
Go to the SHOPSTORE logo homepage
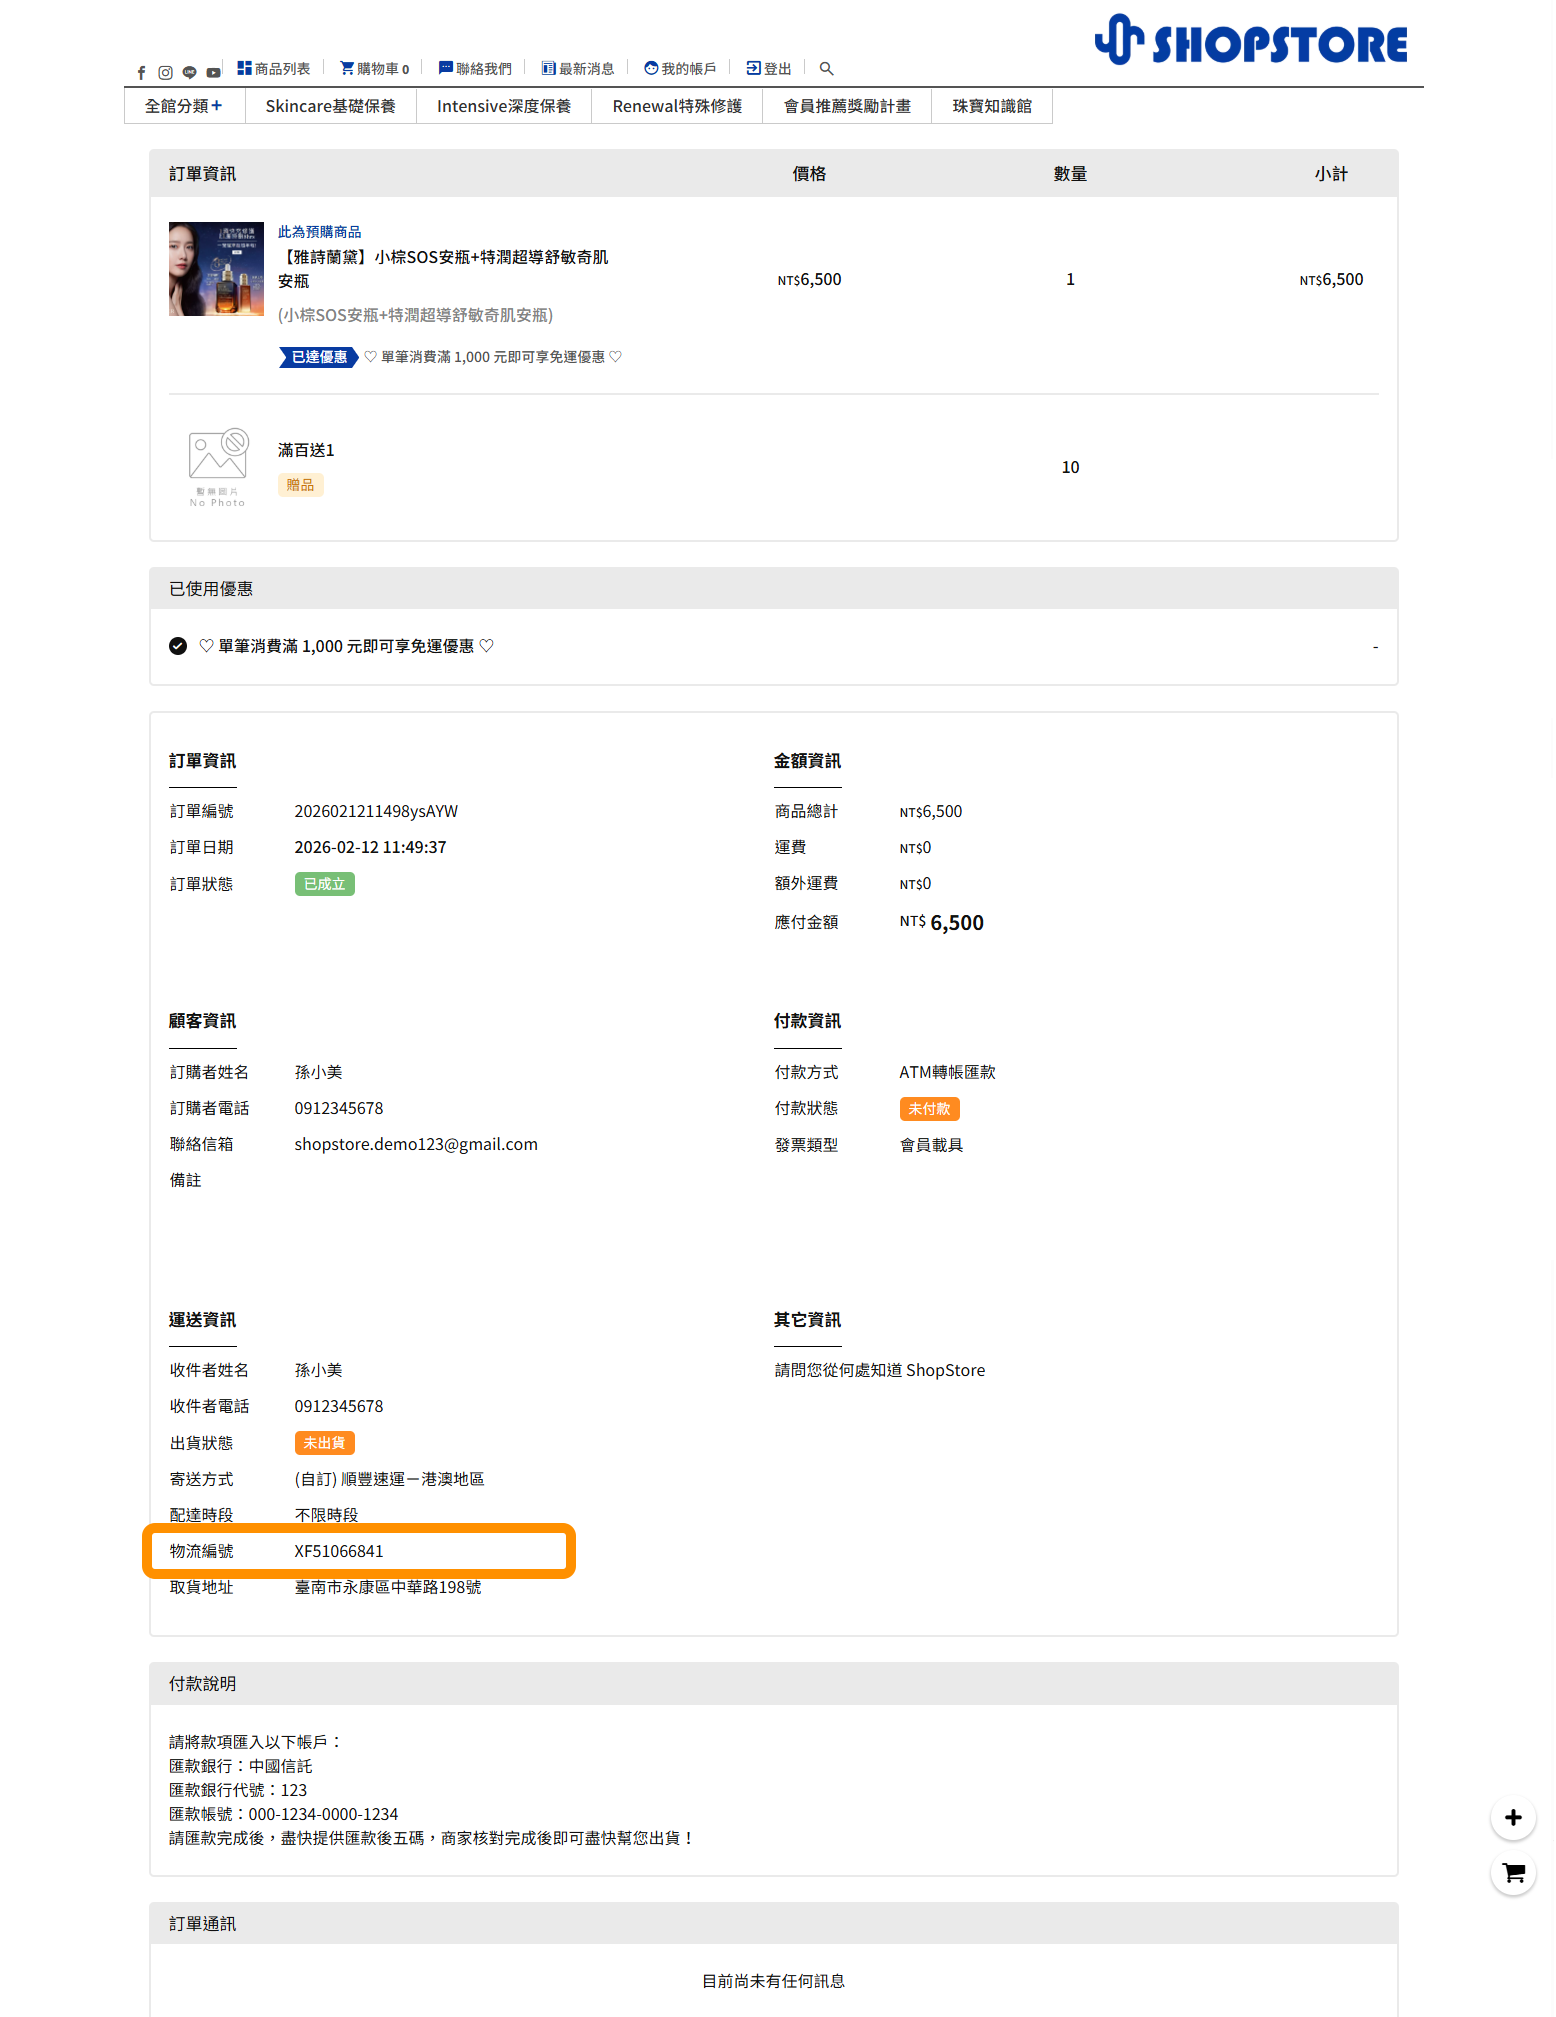[x=1250, y=42]
